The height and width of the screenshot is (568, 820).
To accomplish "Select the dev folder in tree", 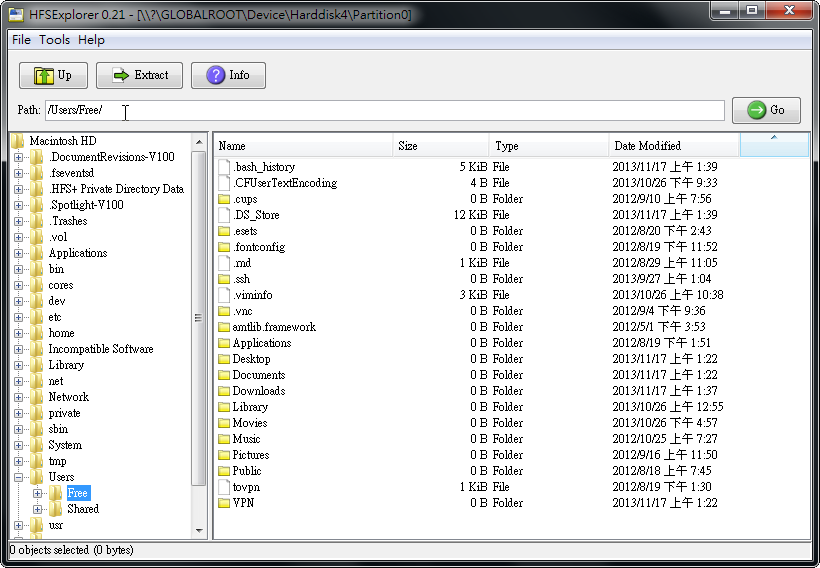I will (x=57, y=301).
